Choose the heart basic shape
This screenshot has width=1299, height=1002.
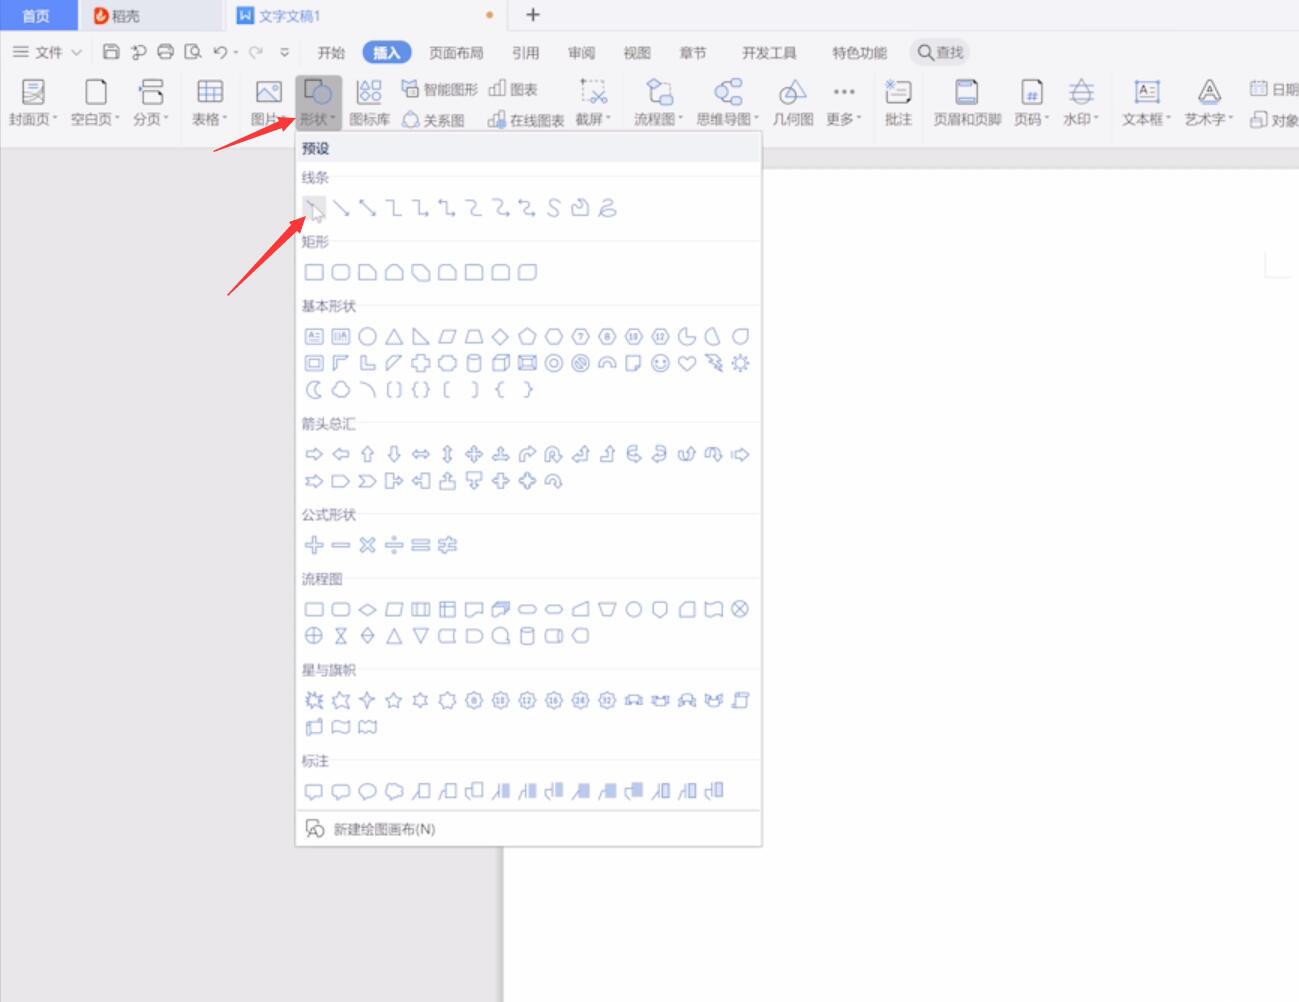[687, 363]
